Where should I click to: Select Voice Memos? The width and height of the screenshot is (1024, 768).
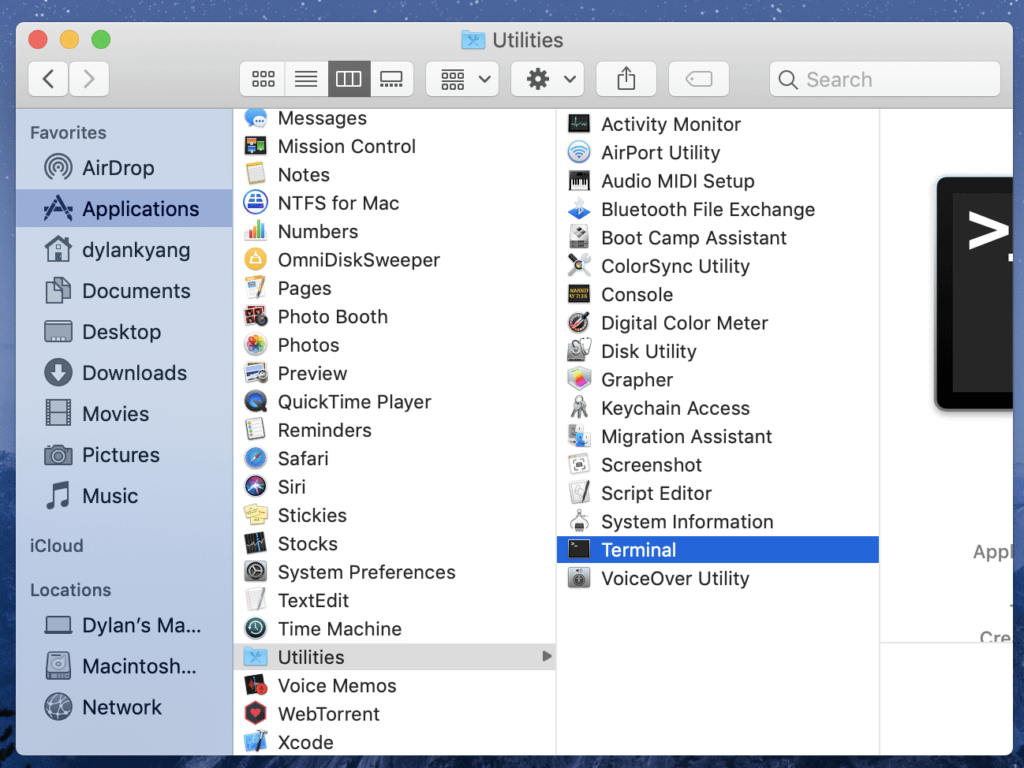394,686
